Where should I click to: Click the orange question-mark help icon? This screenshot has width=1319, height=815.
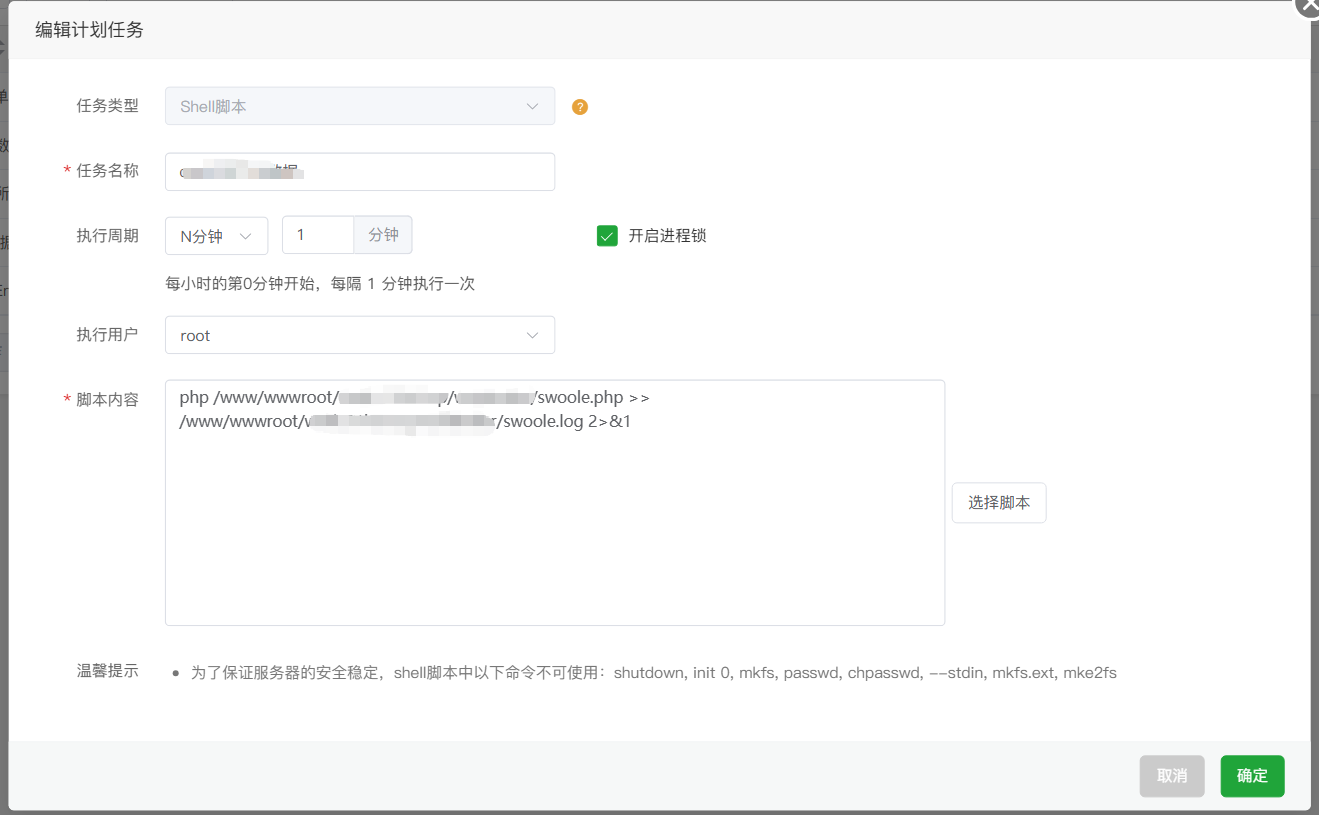point(579,106)
